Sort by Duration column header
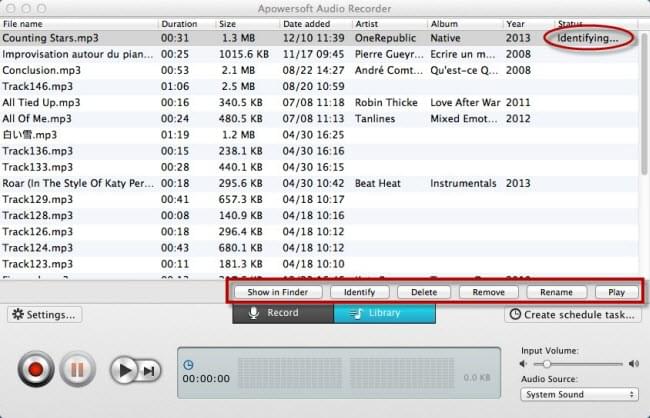Viewport: 650px width, 418px height. [187, 24]
